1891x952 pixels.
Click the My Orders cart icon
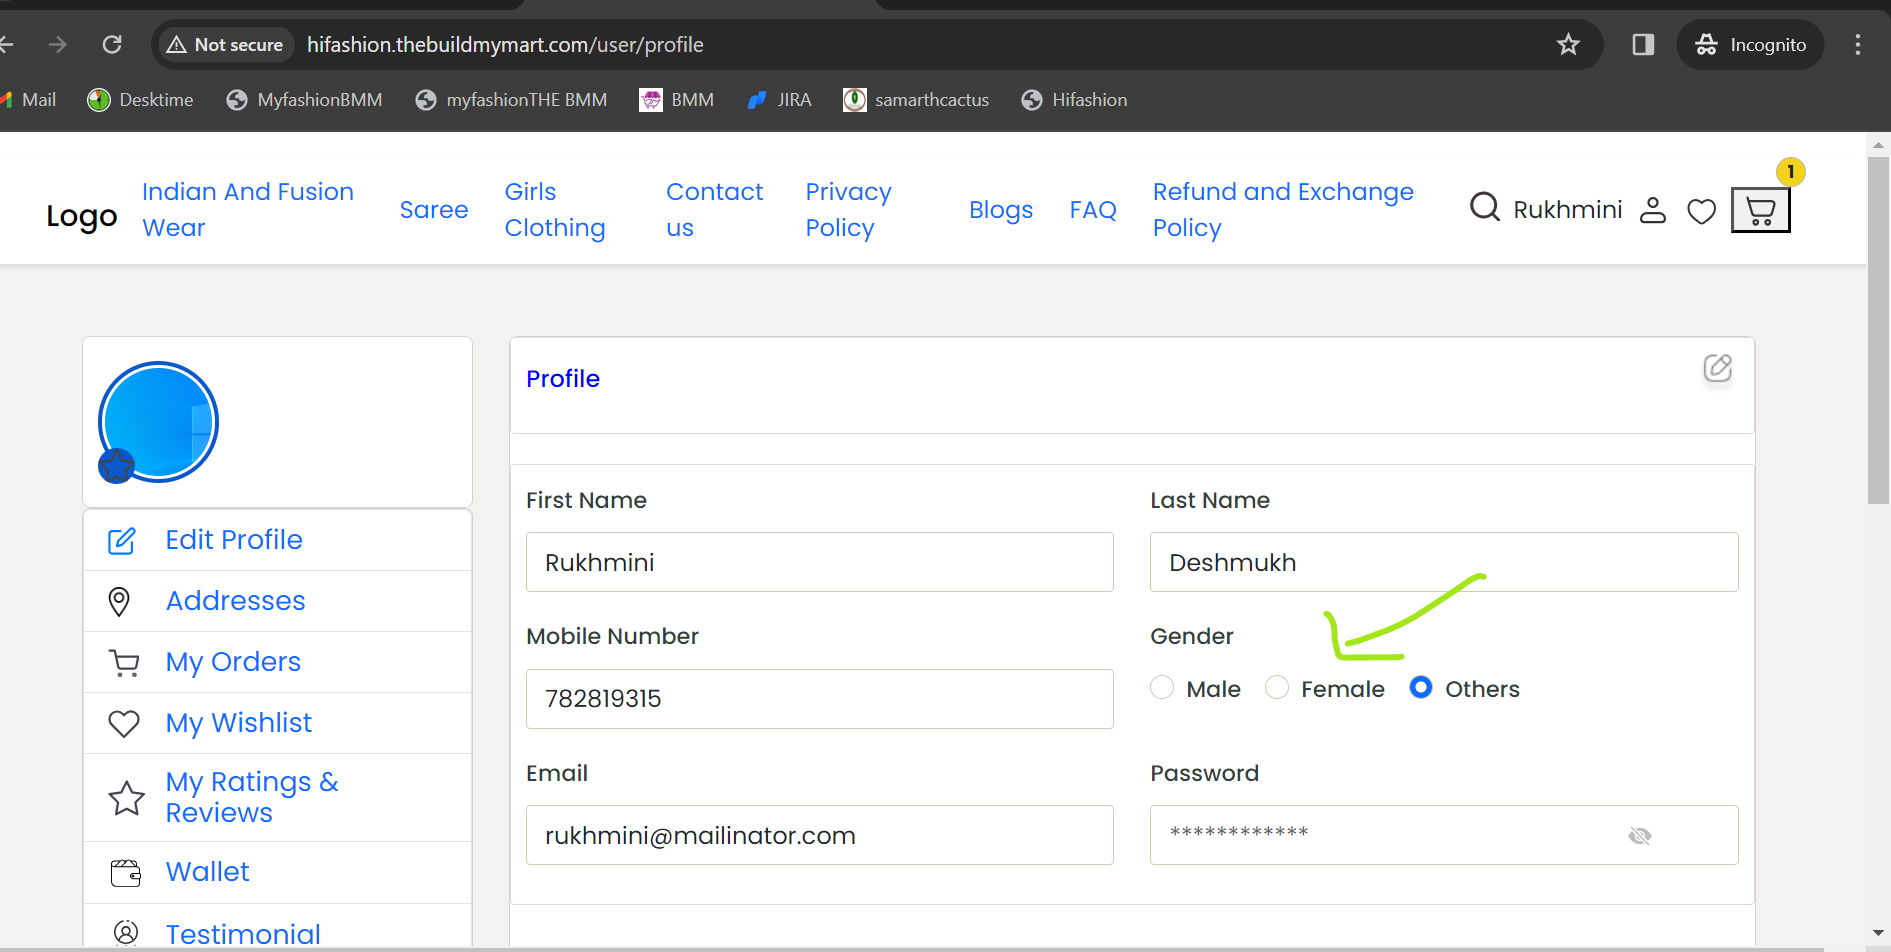[x=124, y=663]
